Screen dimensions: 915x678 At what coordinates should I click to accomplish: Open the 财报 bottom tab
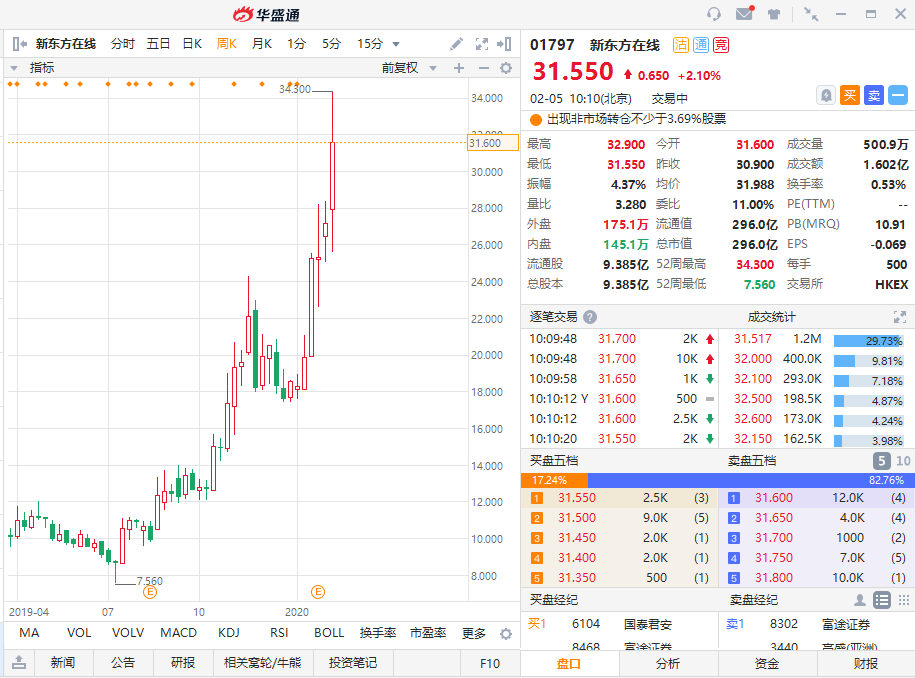pyautogui.click(x=866, y=664)
